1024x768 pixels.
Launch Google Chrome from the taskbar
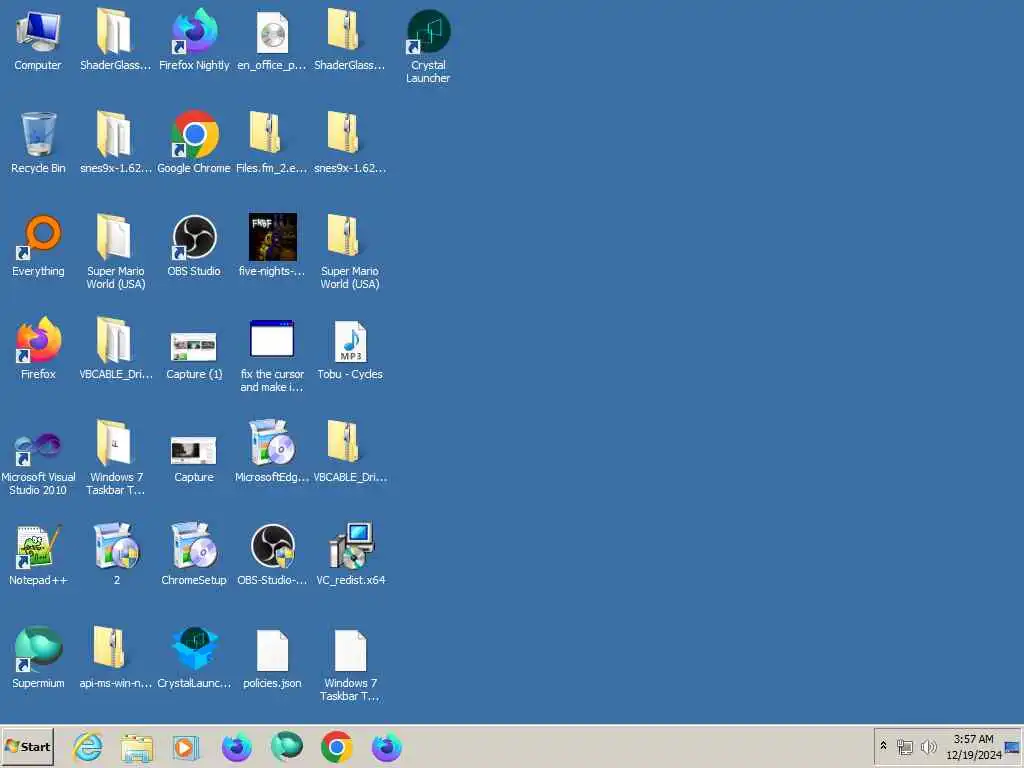click(x=336, y=747)
